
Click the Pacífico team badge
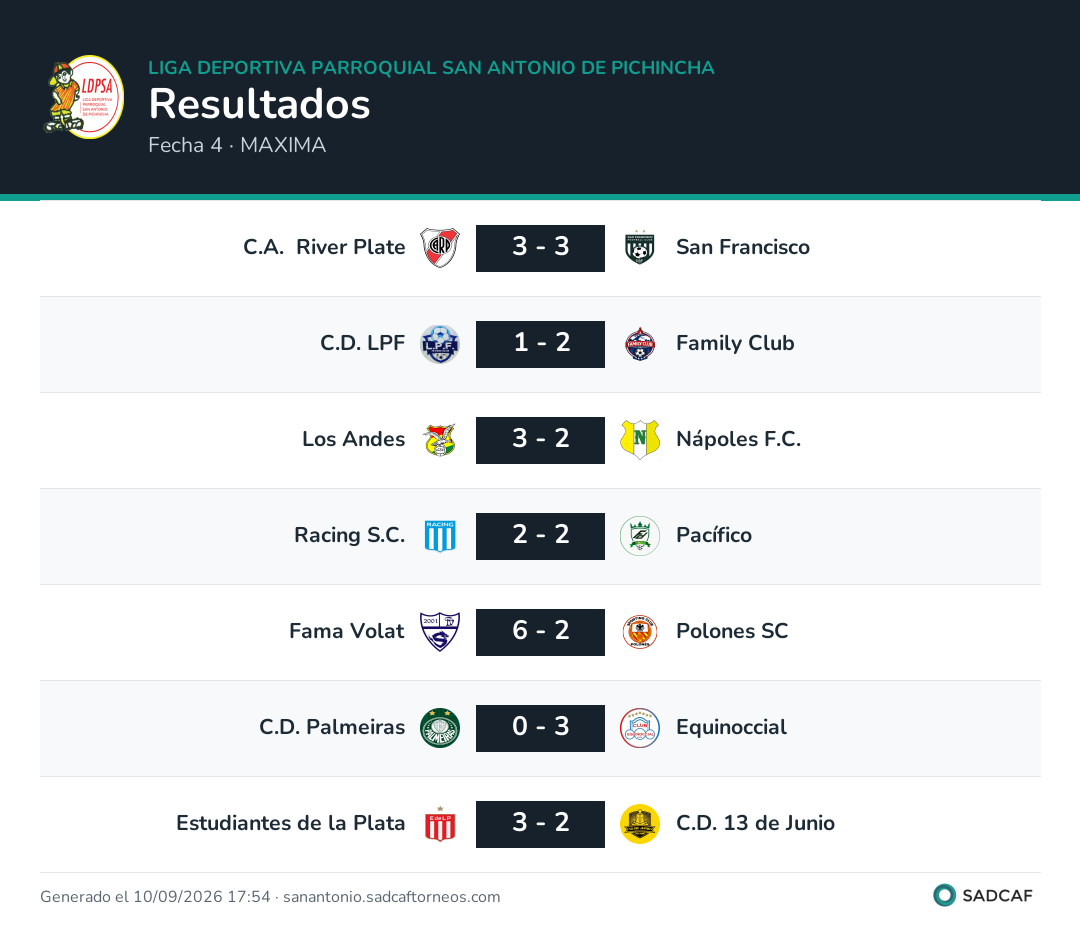point(640,536)
